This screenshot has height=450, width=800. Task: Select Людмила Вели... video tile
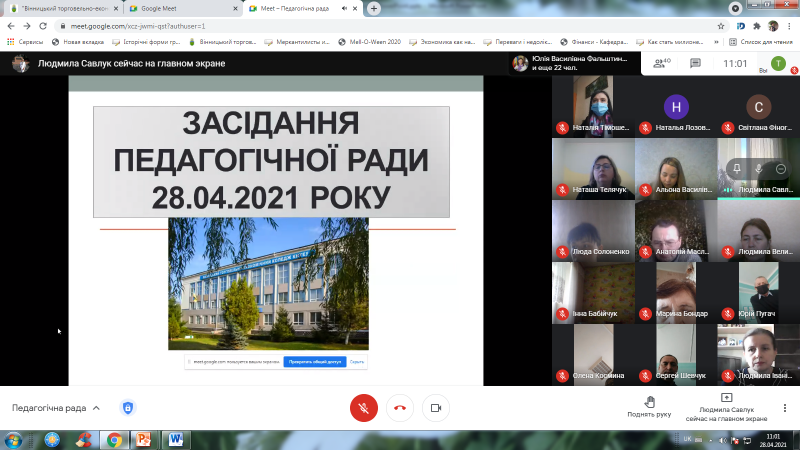759,231
